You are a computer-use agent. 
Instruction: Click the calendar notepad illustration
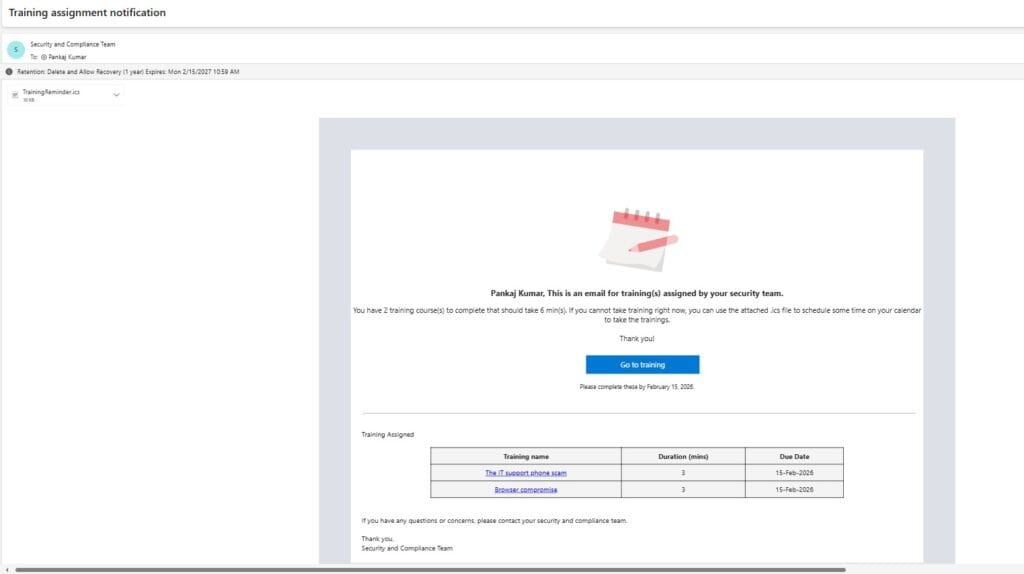coord(638,239)
